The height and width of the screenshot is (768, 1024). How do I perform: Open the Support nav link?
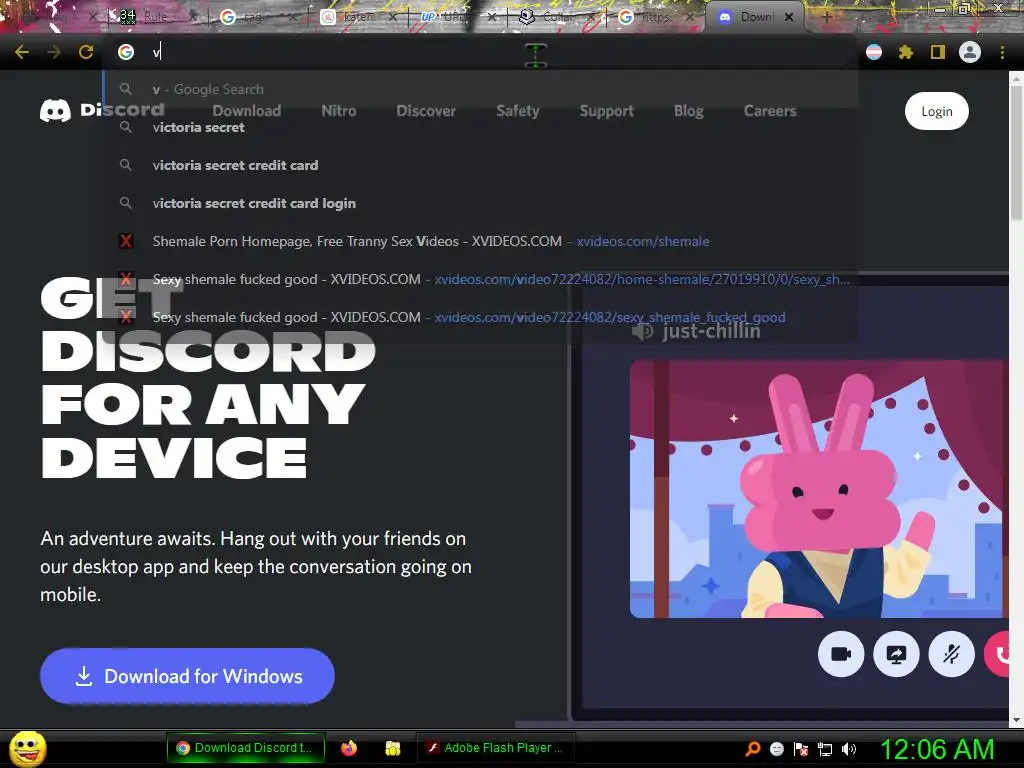click(x=607, y=111)
